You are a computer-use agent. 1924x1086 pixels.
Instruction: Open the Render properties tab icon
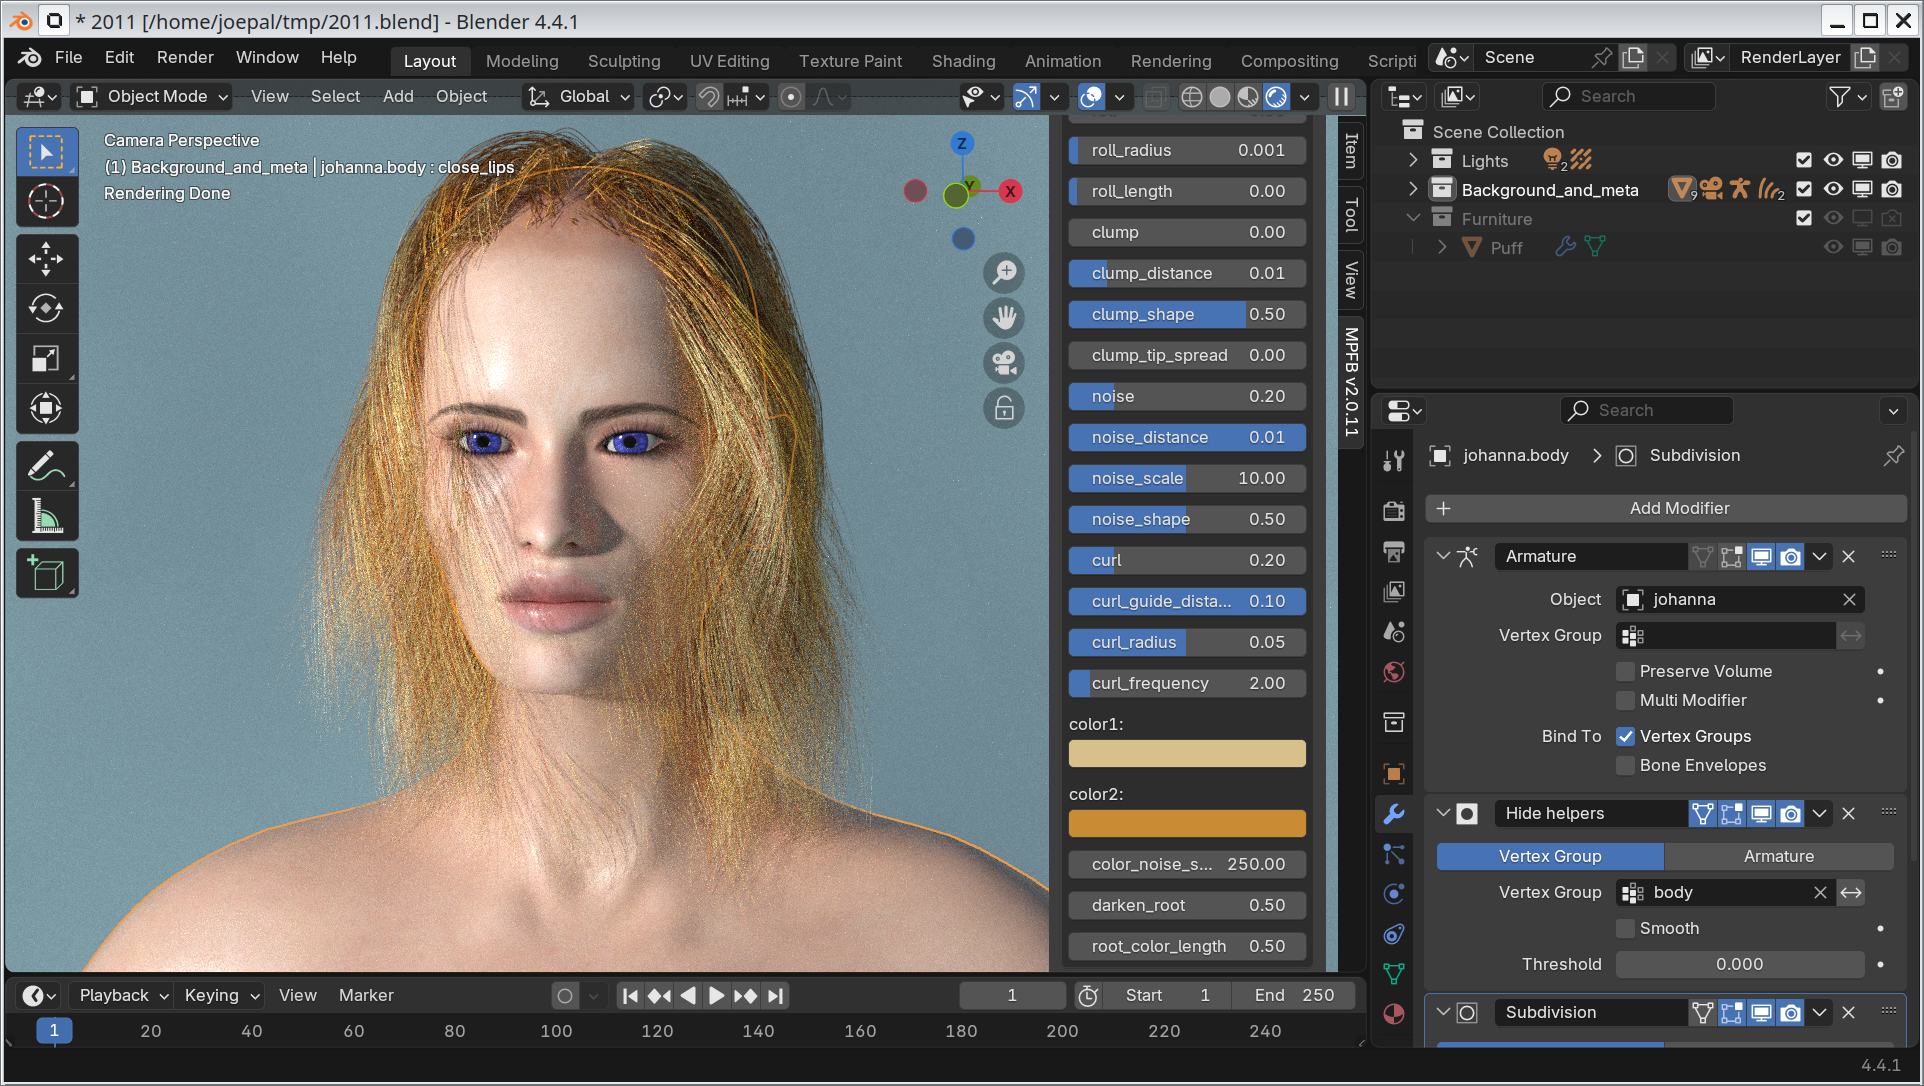point(1394,511)
